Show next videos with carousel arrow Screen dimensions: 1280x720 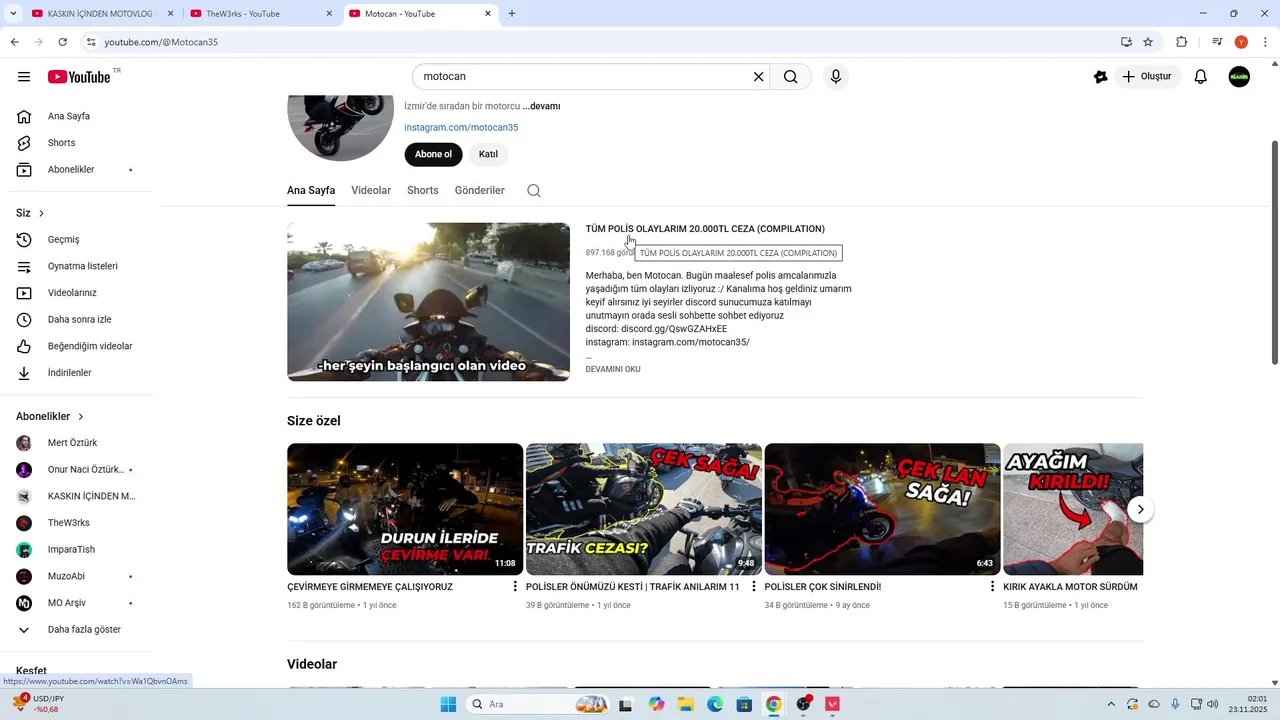(1140, 509)
